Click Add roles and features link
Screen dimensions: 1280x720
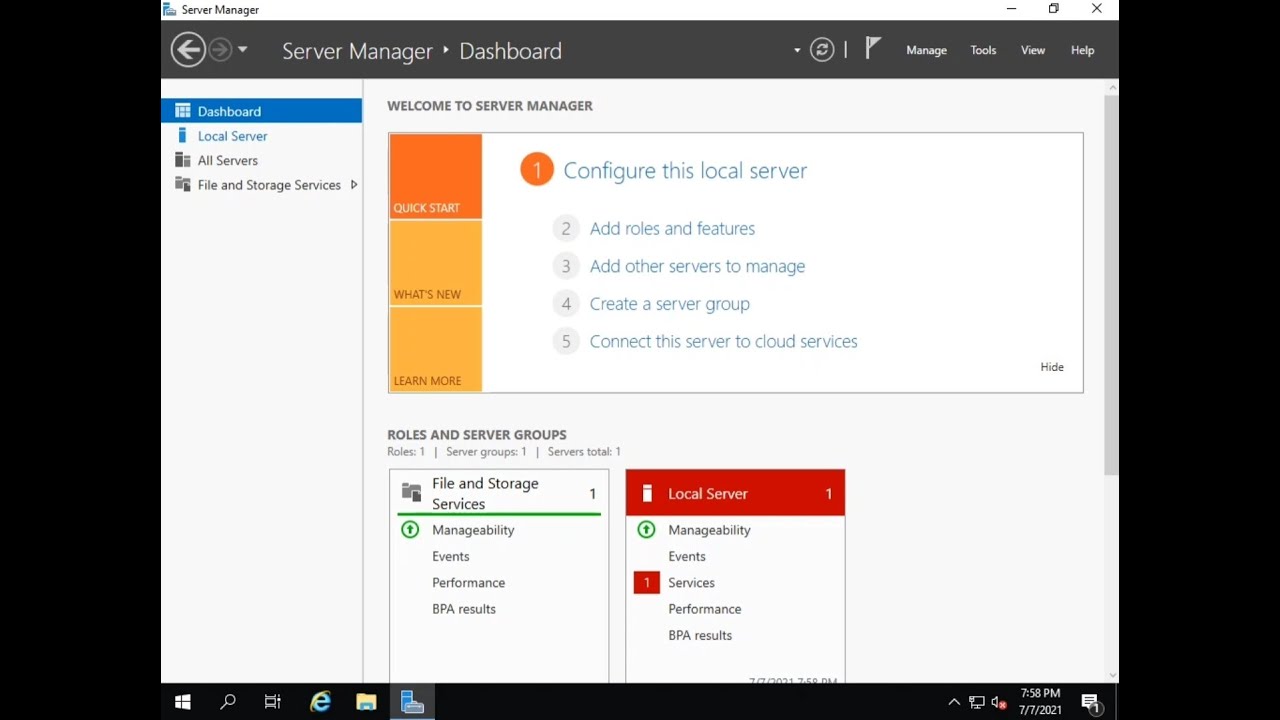[672, 229]
